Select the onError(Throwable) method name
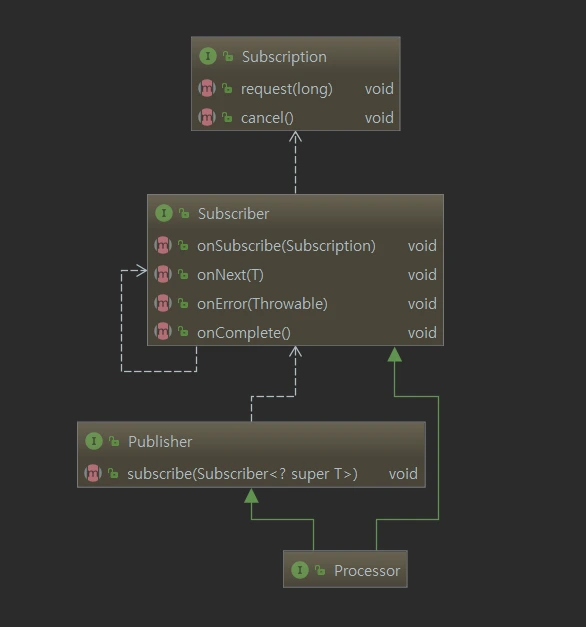 [262, 304]
